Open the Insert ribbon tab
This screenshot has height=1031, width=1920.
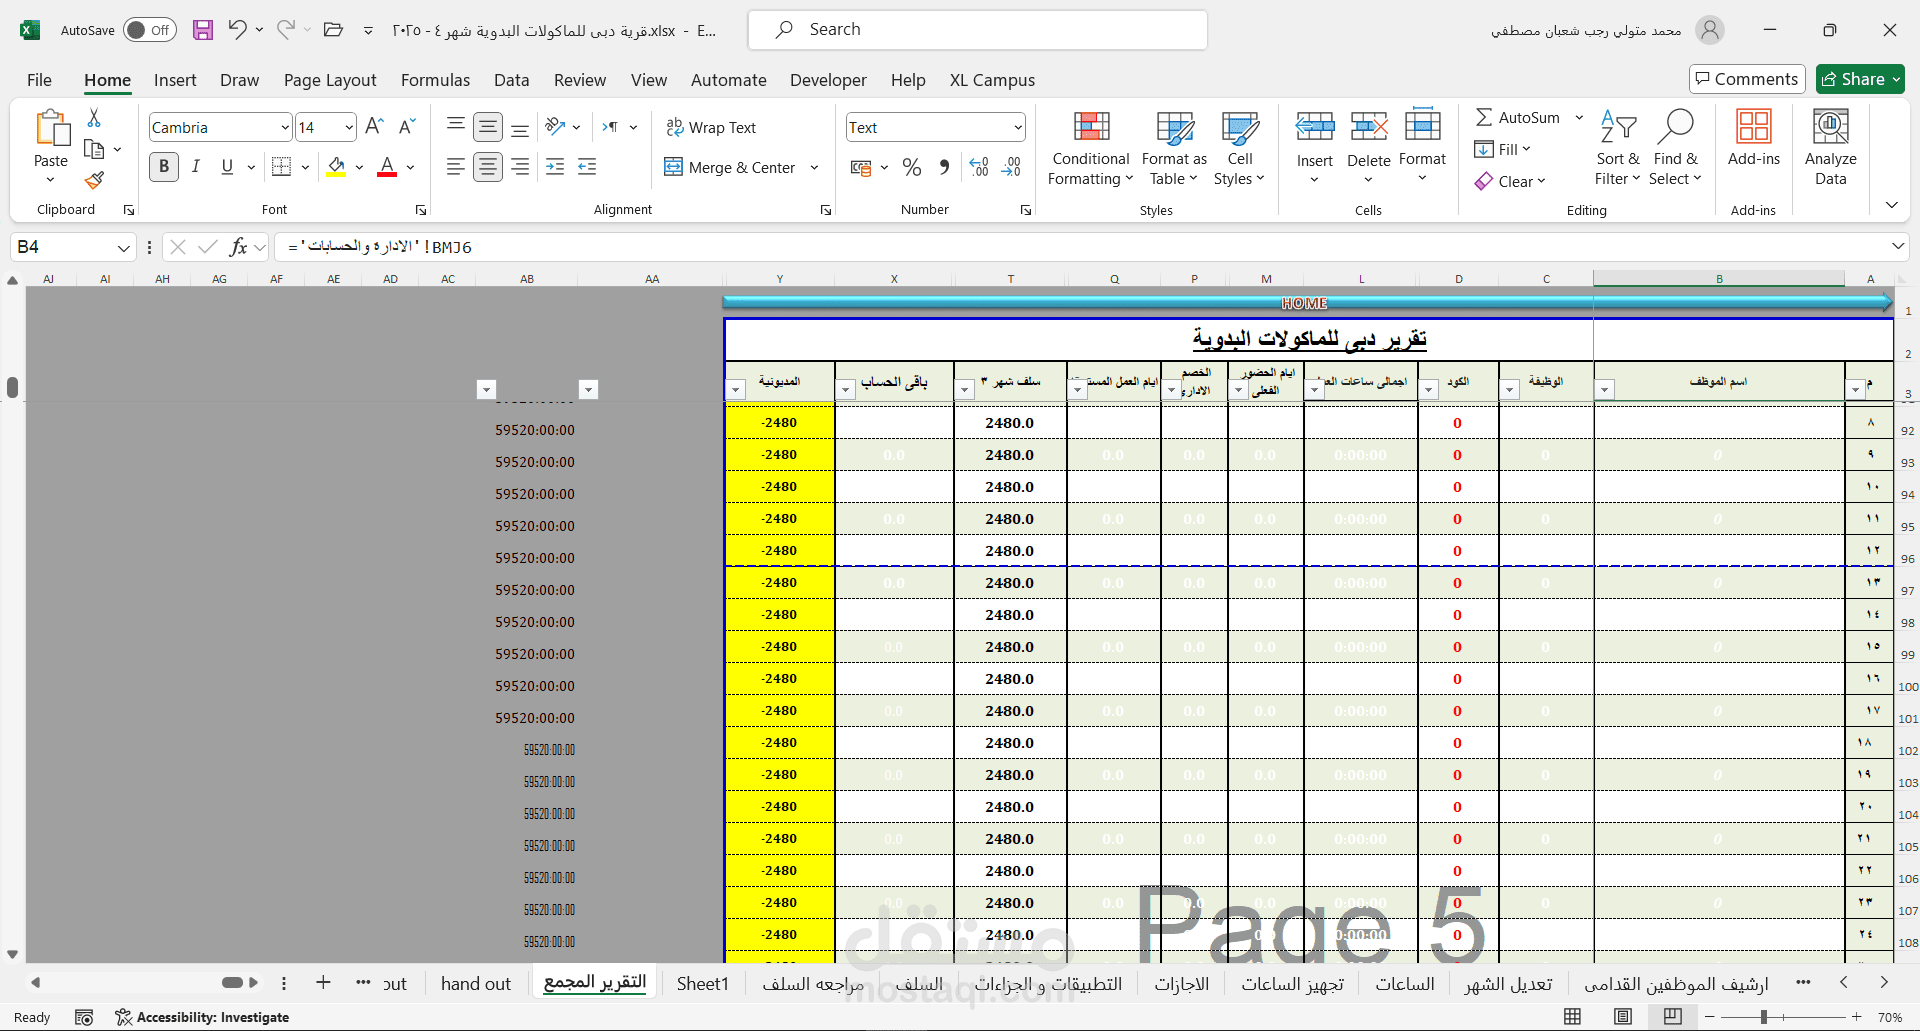[x=175, y=80]
